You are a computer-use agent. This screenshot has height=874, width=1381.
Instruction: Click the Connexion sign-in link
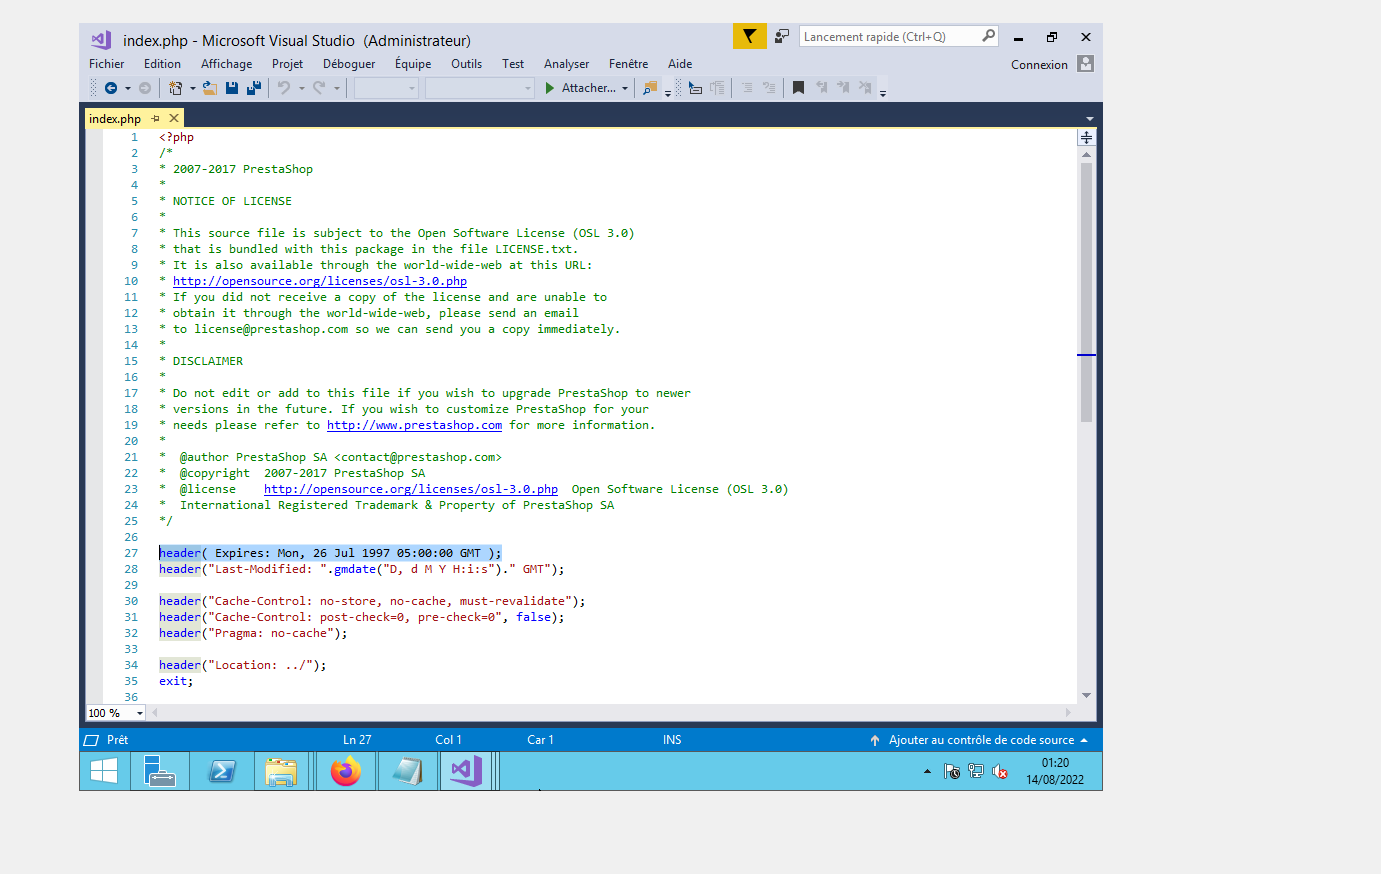(1039, 64)
